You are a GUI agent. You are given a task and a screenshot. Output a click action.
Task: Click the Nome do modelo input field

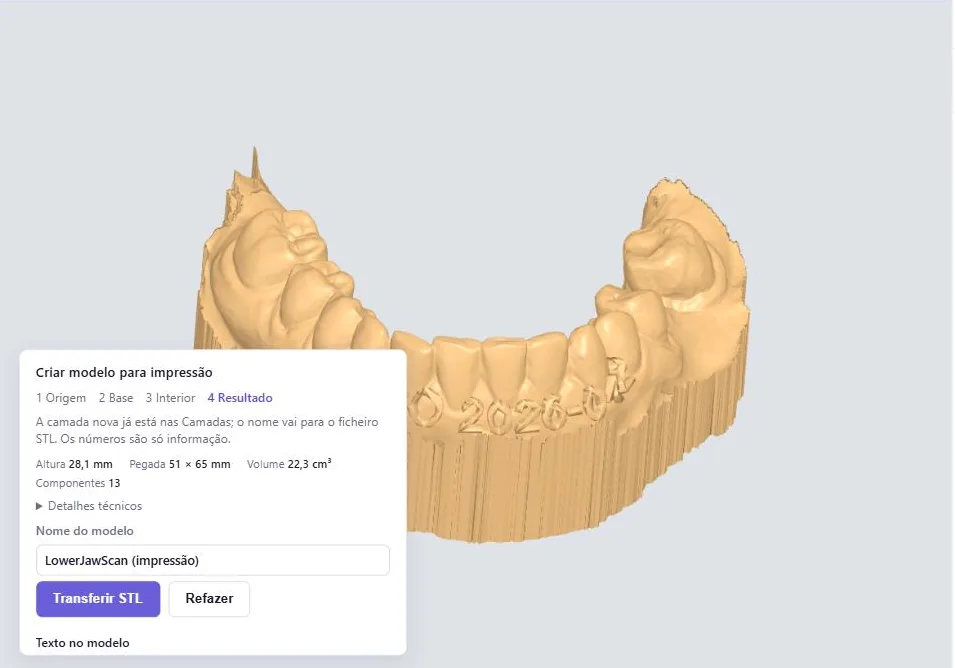click(x=213, y=560)
